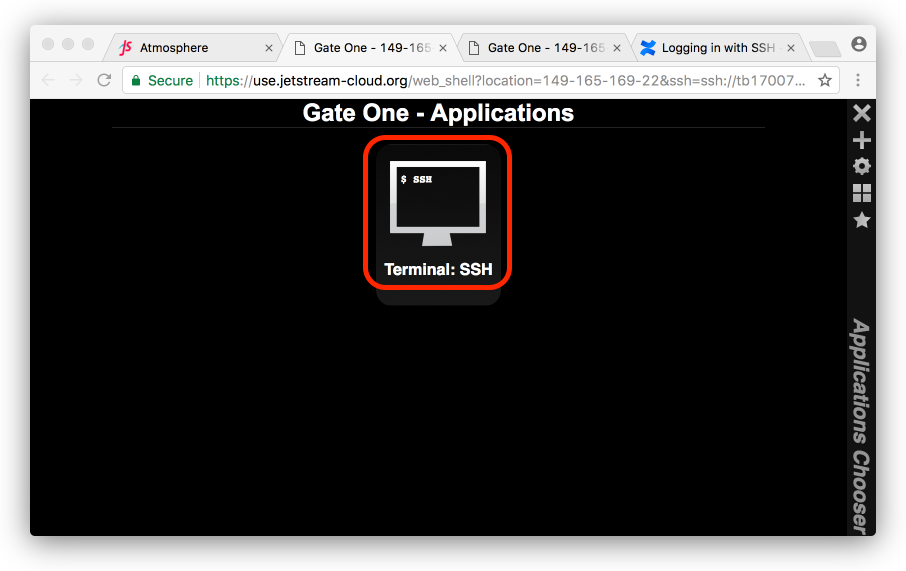906x571 pixels.
Task: Switch to Logging in with SSH tab
Action: 715,48
